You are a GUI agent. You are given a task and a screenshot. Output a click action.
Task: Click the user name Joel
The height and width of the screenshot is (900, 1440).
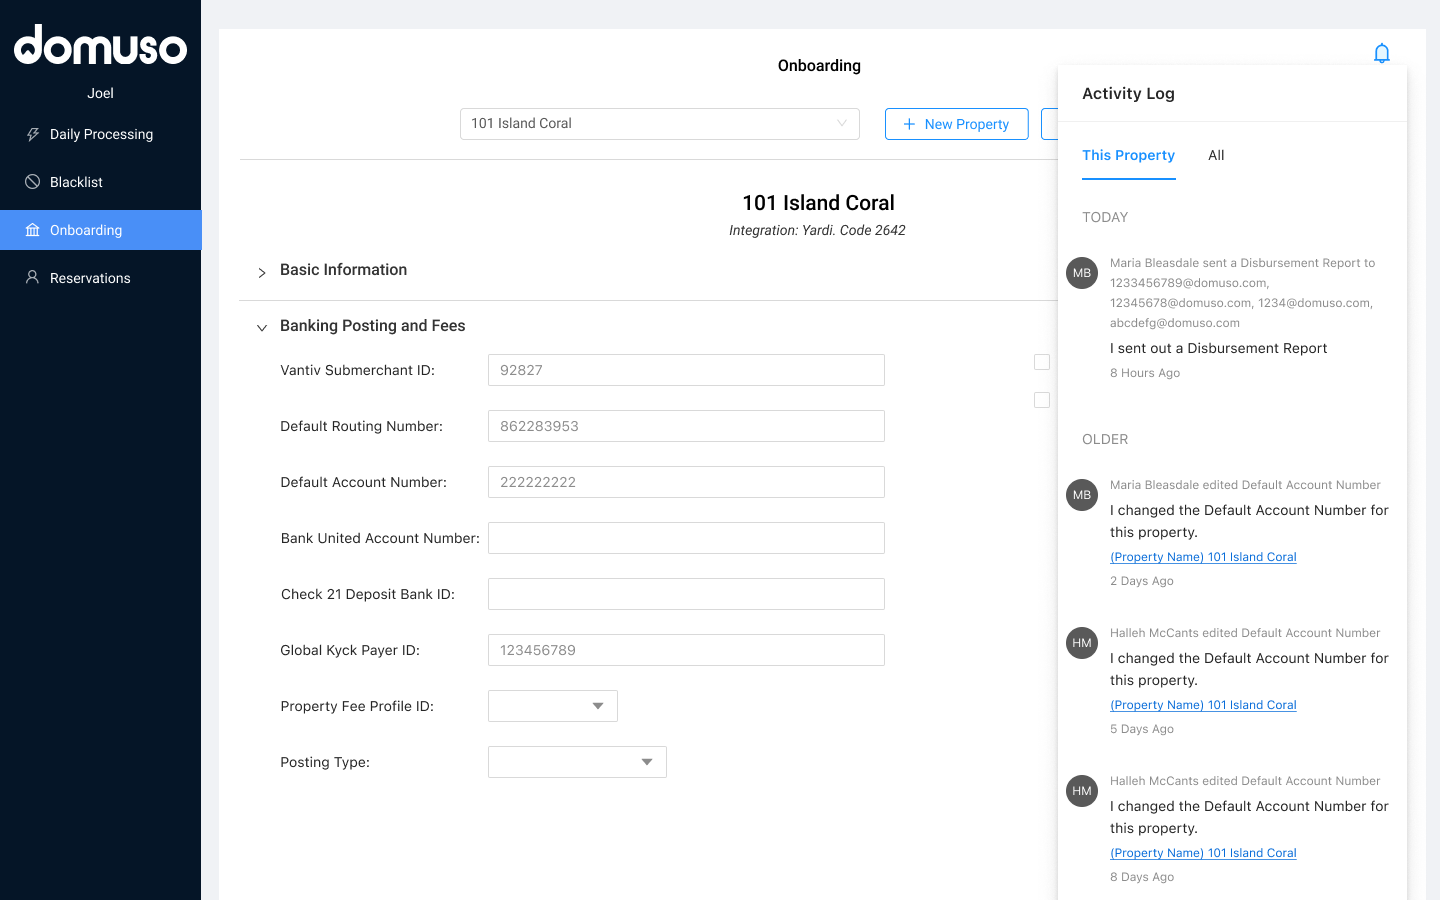(x=100, y=93)
